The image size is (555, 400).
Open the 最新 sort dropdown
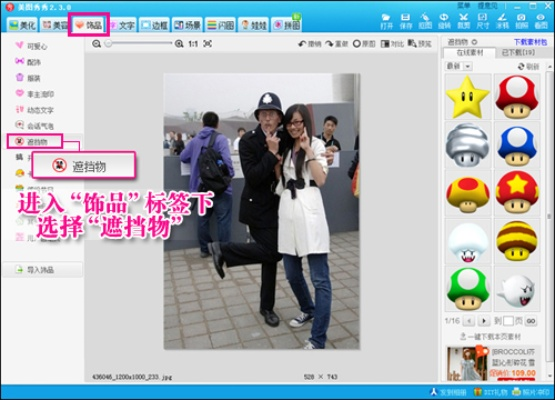coord(458,66)
